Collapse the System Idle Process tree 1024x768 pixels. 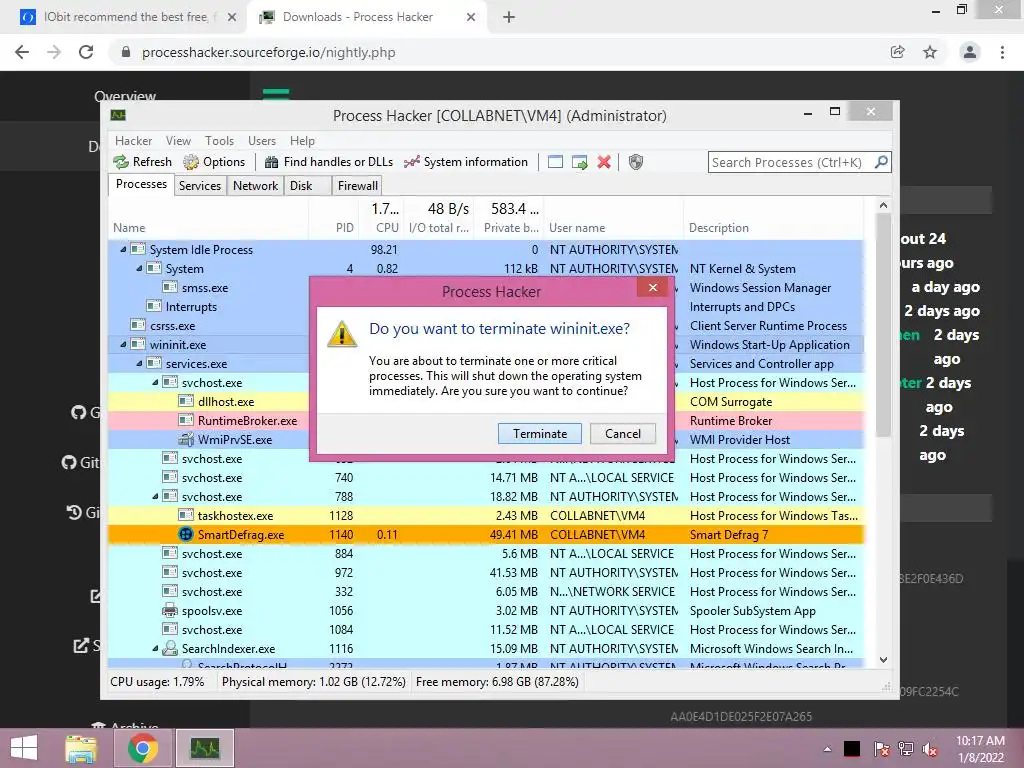[x=123, y=249]
